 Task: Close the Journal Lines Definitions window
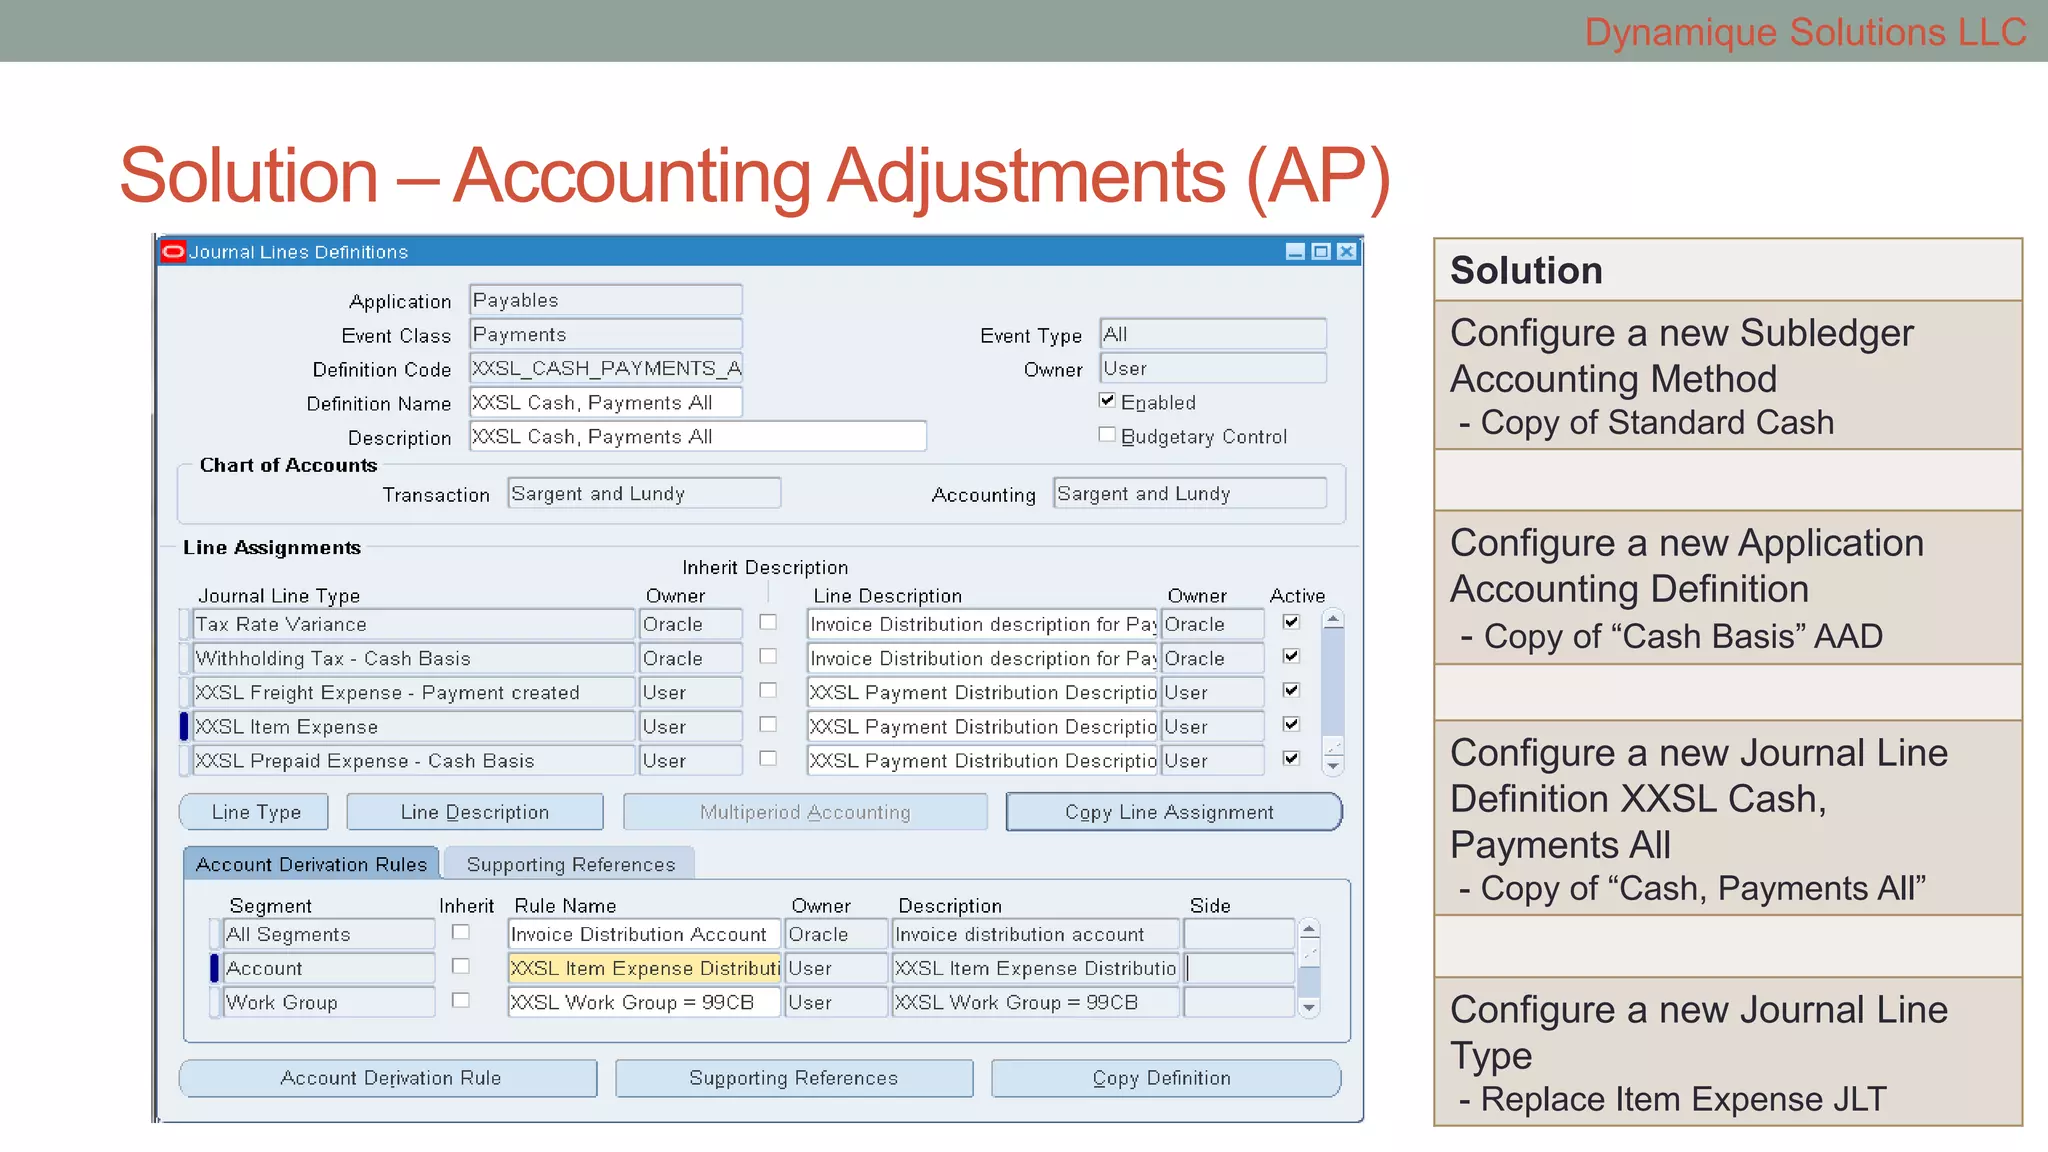(x=1347, y=251)
